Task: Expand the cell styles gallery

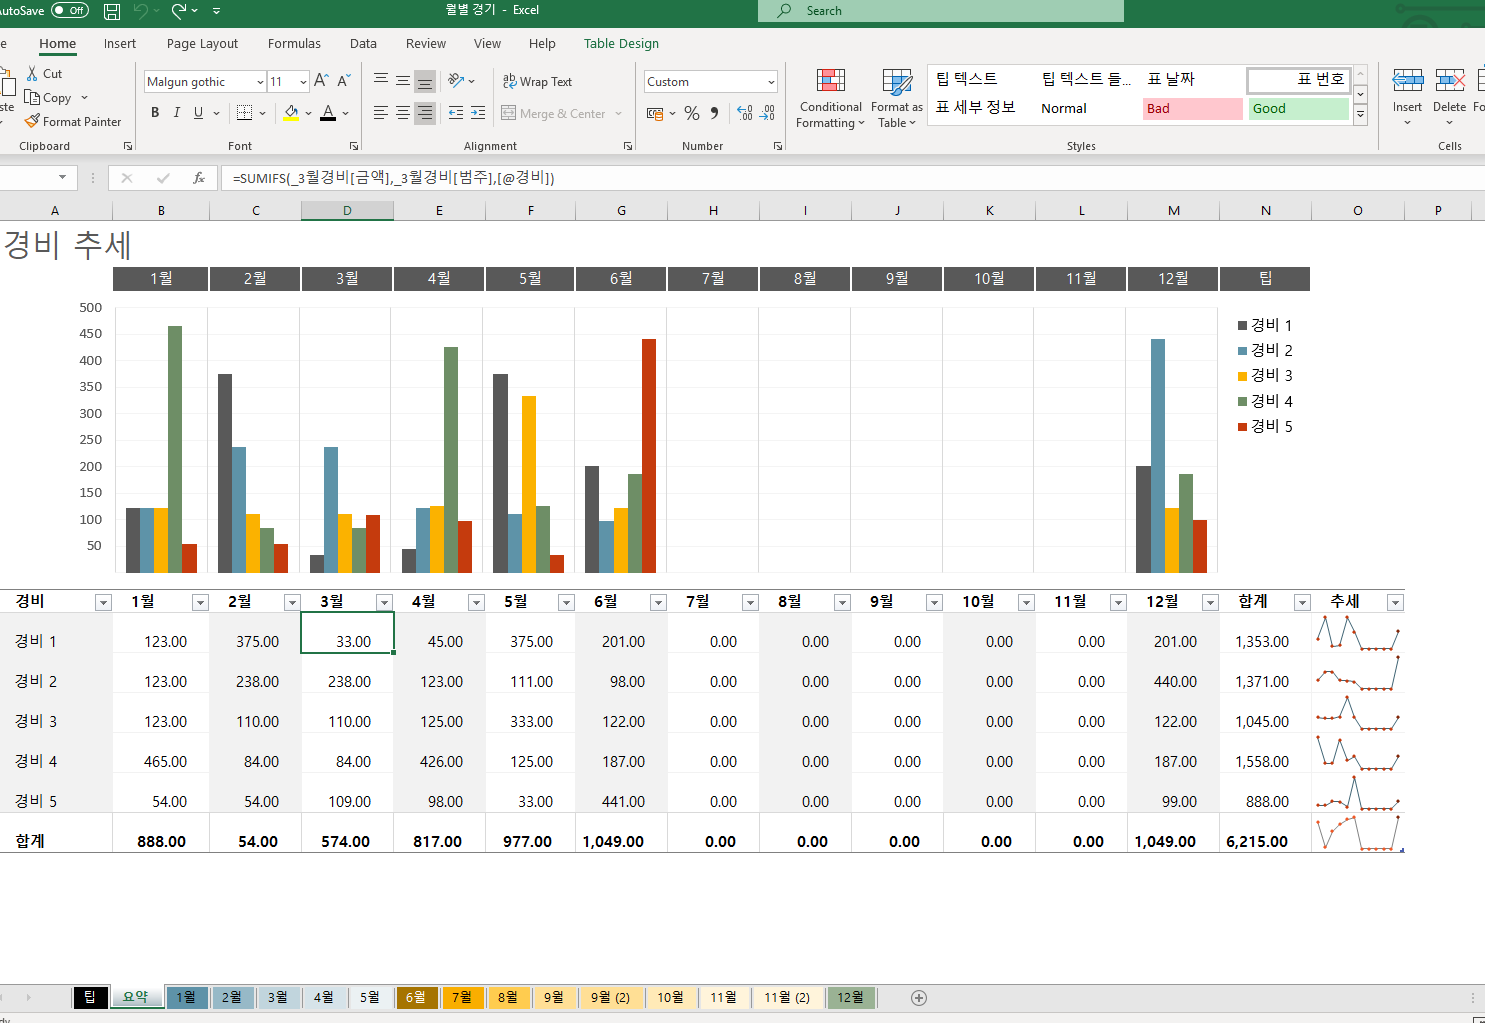Action: tap(1360, 116)
